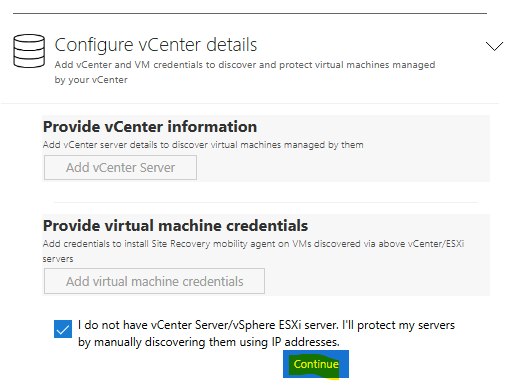Collapse the Configure vCenter details chevron
The width and height of the screenshot is (515, 388).
494,46
